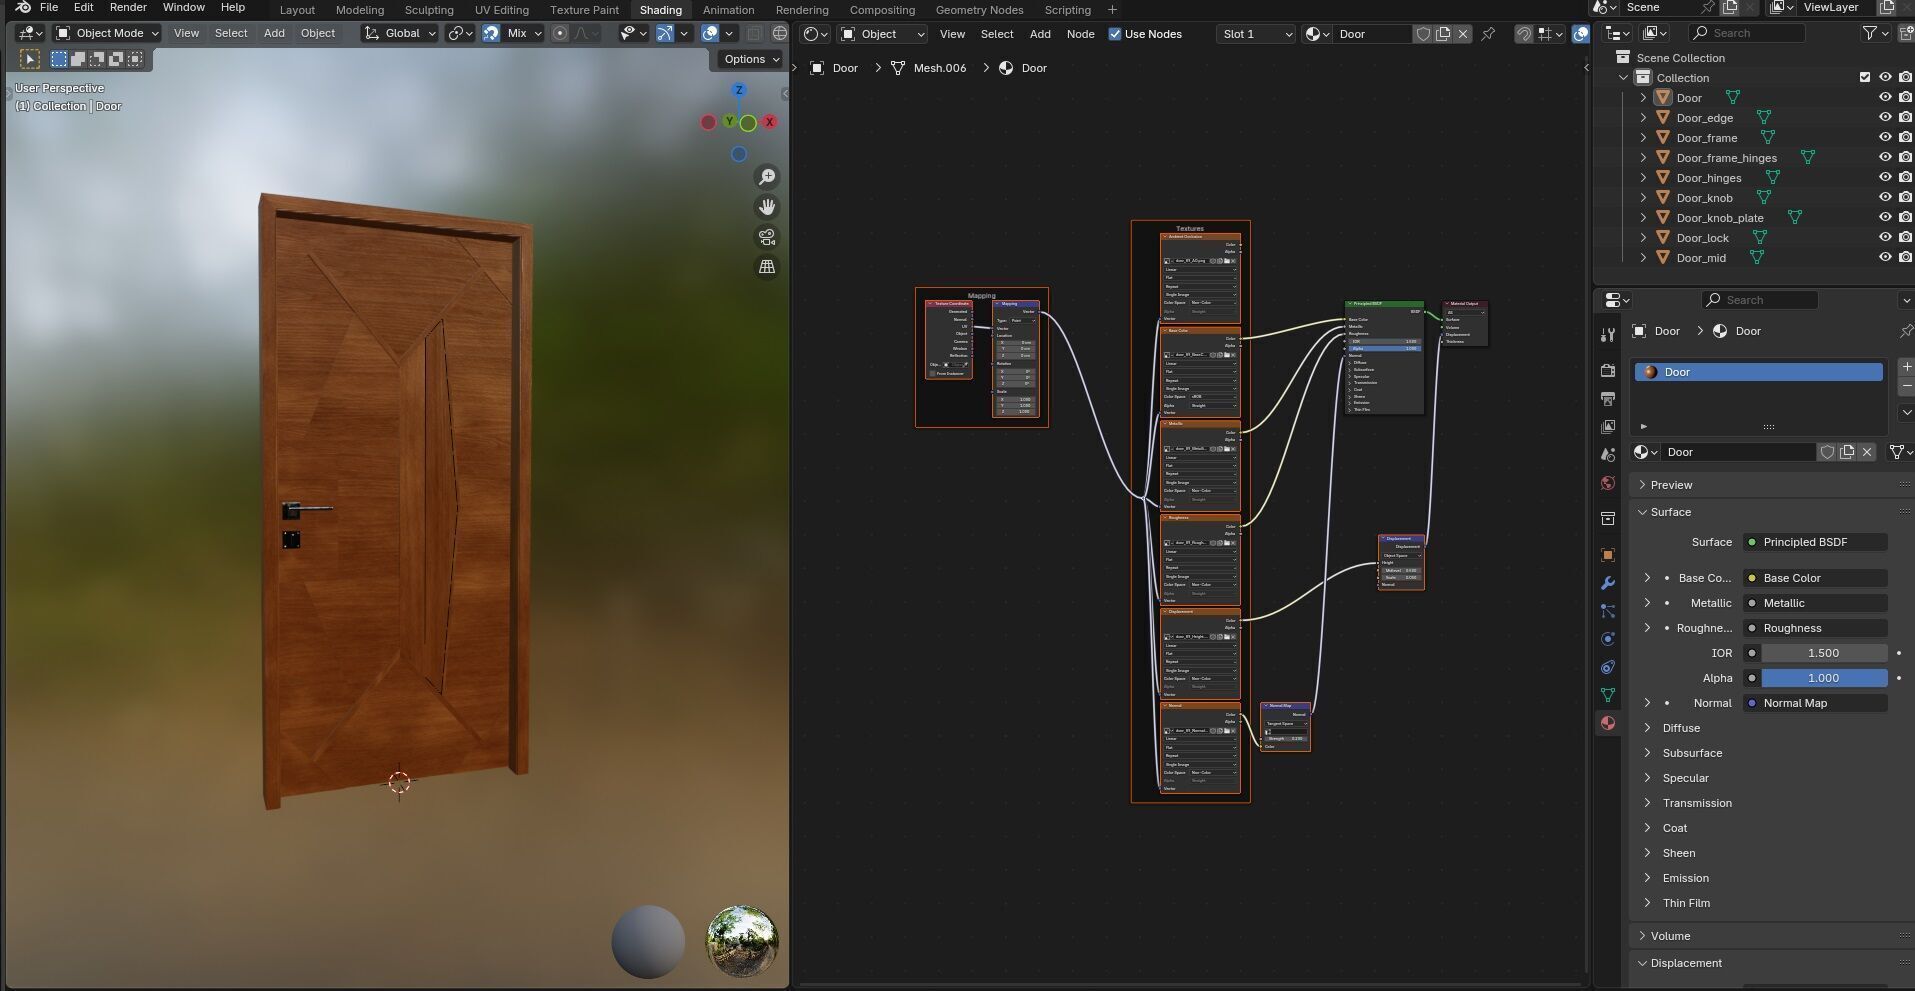Expand the Door_mid outliner item

coord(1643,258)
